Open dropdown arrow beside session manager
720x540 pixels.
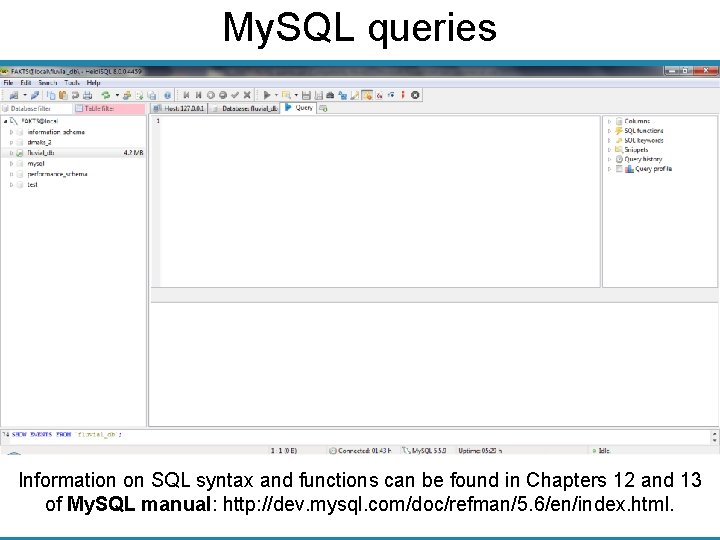coord(25,95)
